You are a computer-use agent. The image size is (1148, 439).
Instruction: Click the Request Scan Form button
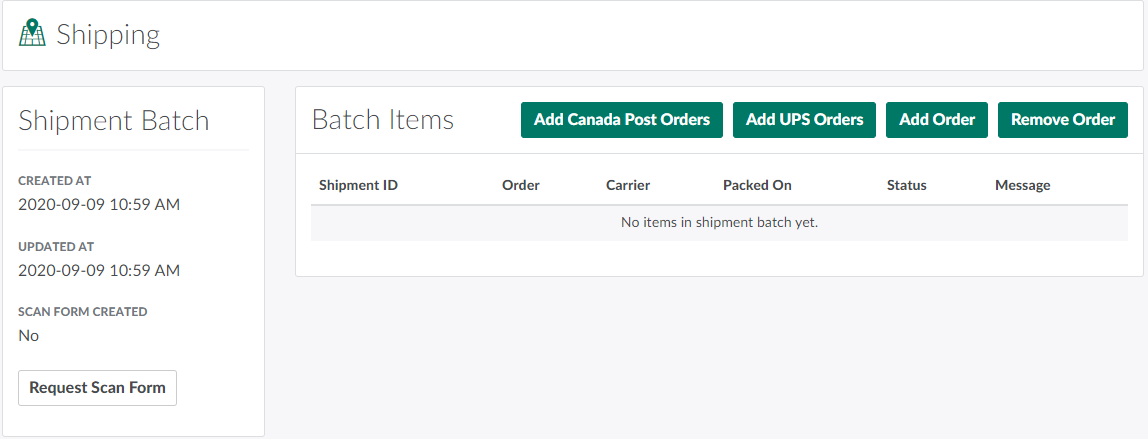[97, 388]
